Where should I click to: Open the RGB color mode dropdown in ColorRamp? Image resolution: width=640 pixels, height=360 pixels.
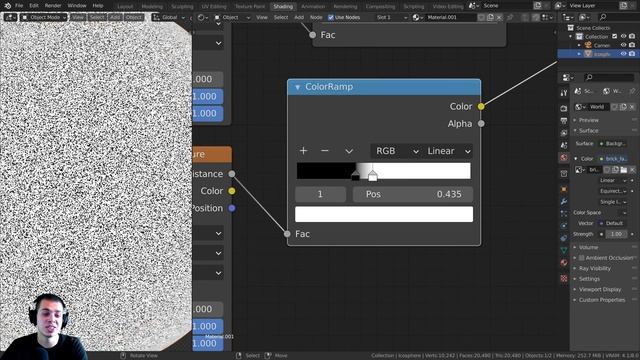pos(396,151)
